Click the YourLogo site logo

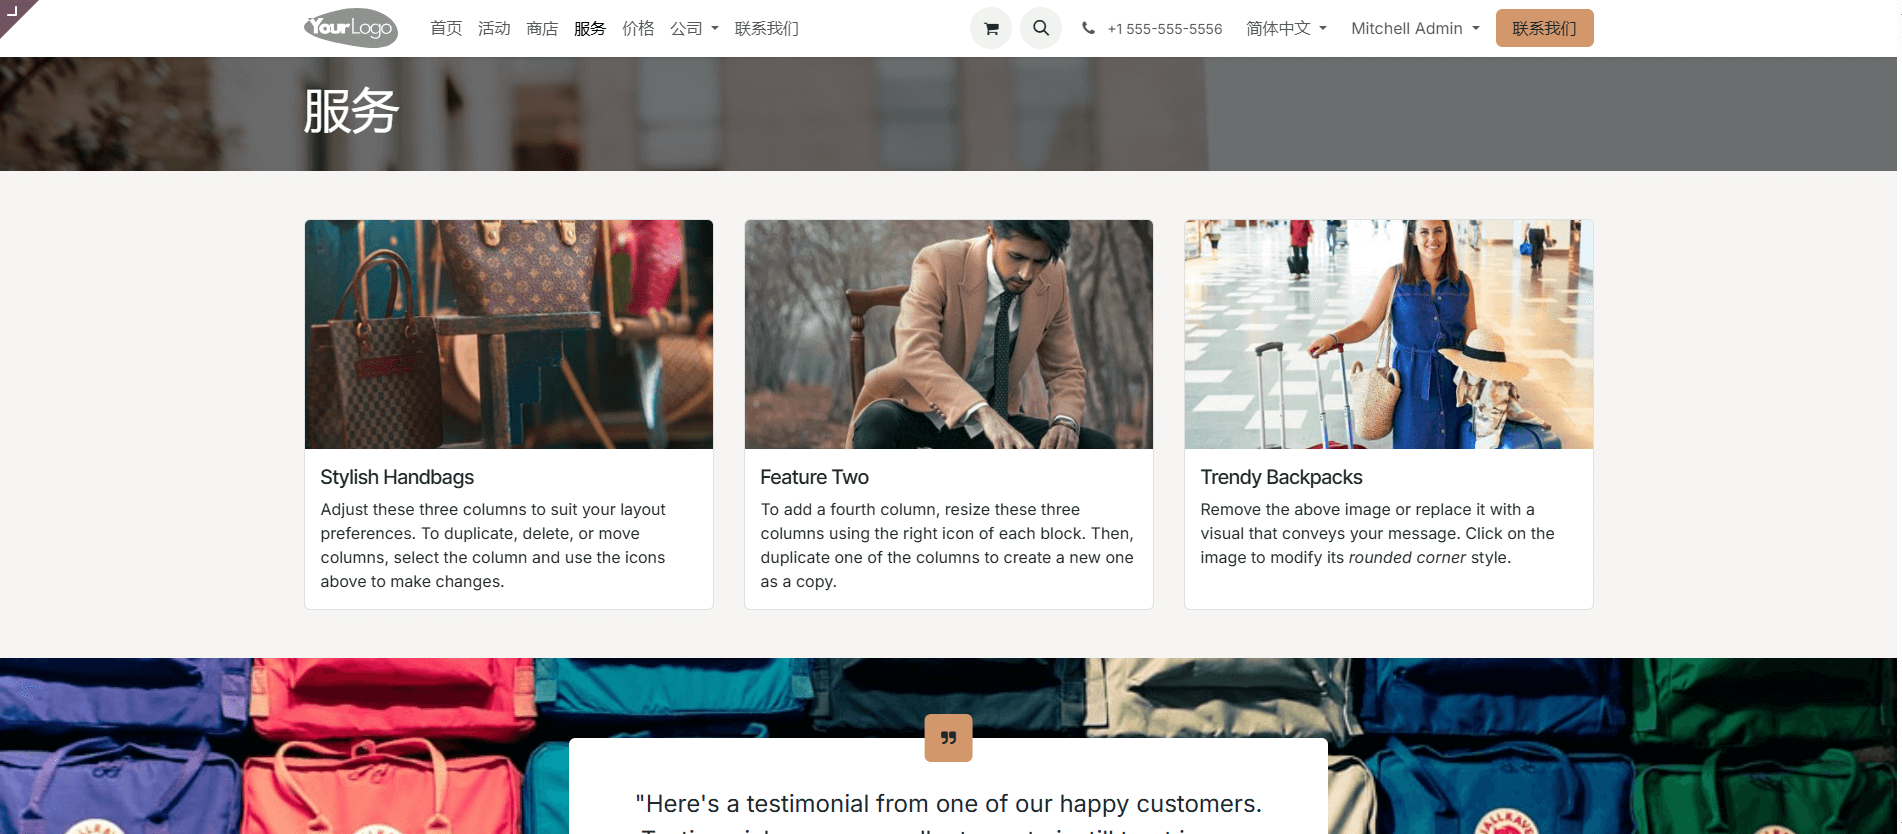(351, 28)
